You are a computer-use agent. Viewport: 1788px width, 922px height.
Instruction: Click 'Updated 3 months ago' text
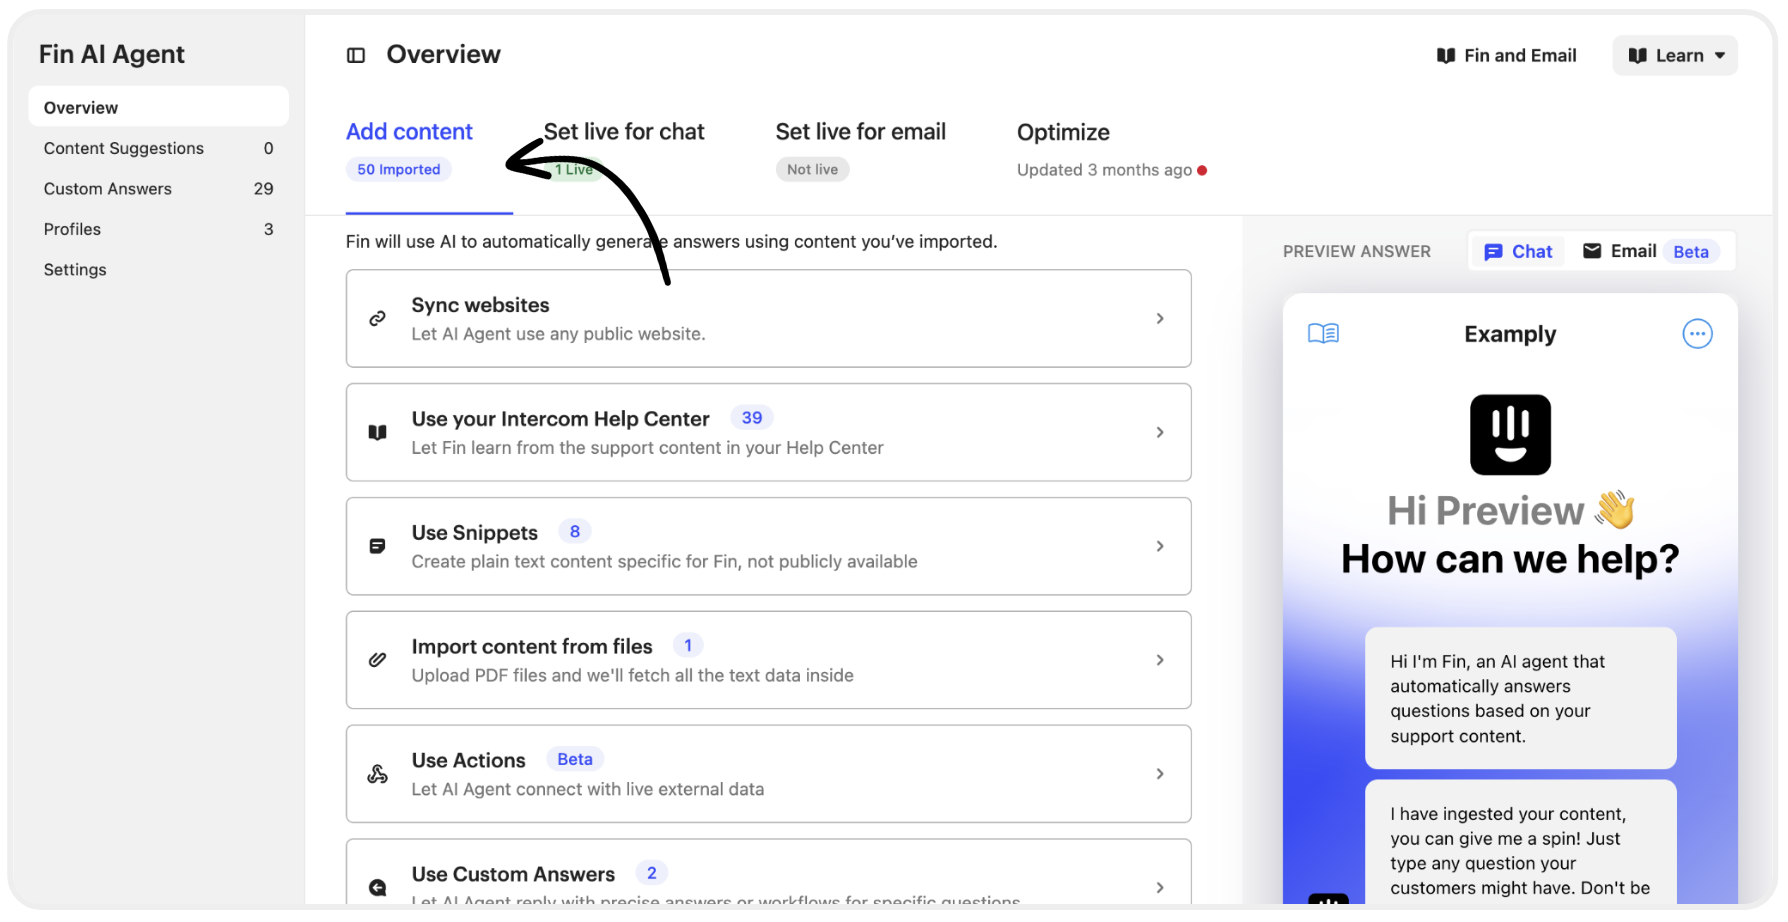tap(1104, 170)
